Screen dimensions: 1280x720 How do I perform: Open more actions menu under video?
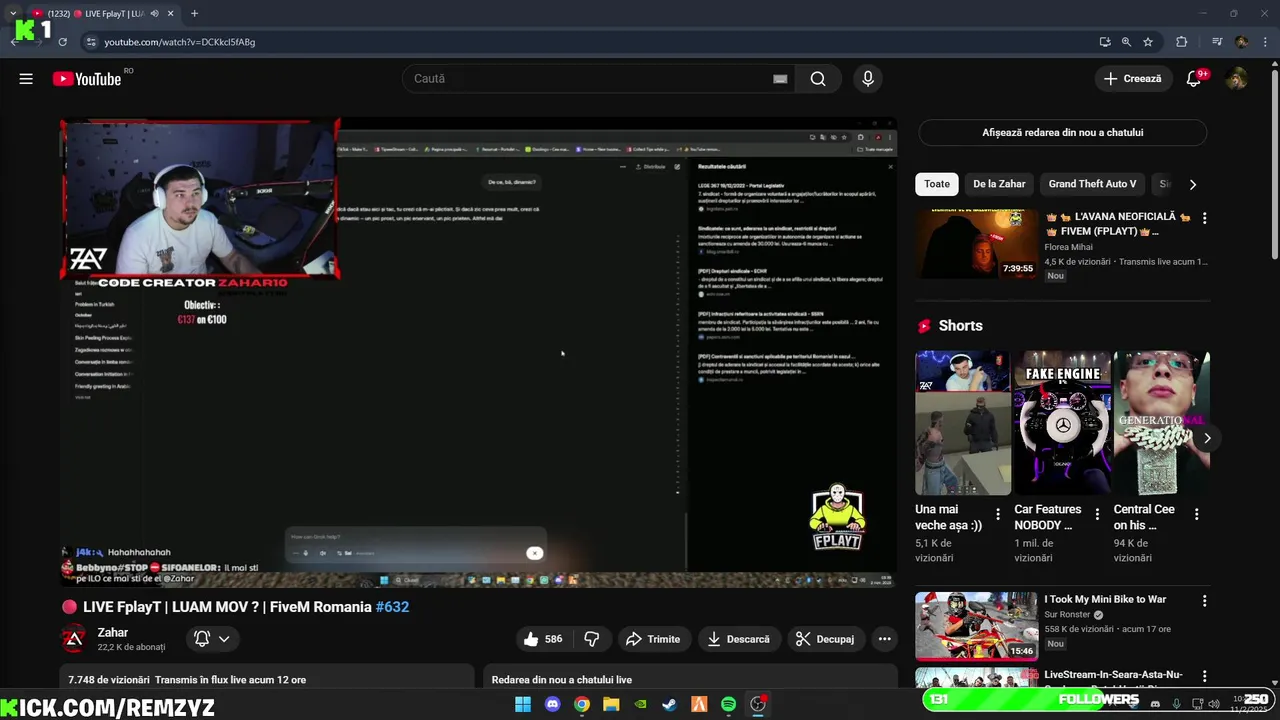point(884,639)
